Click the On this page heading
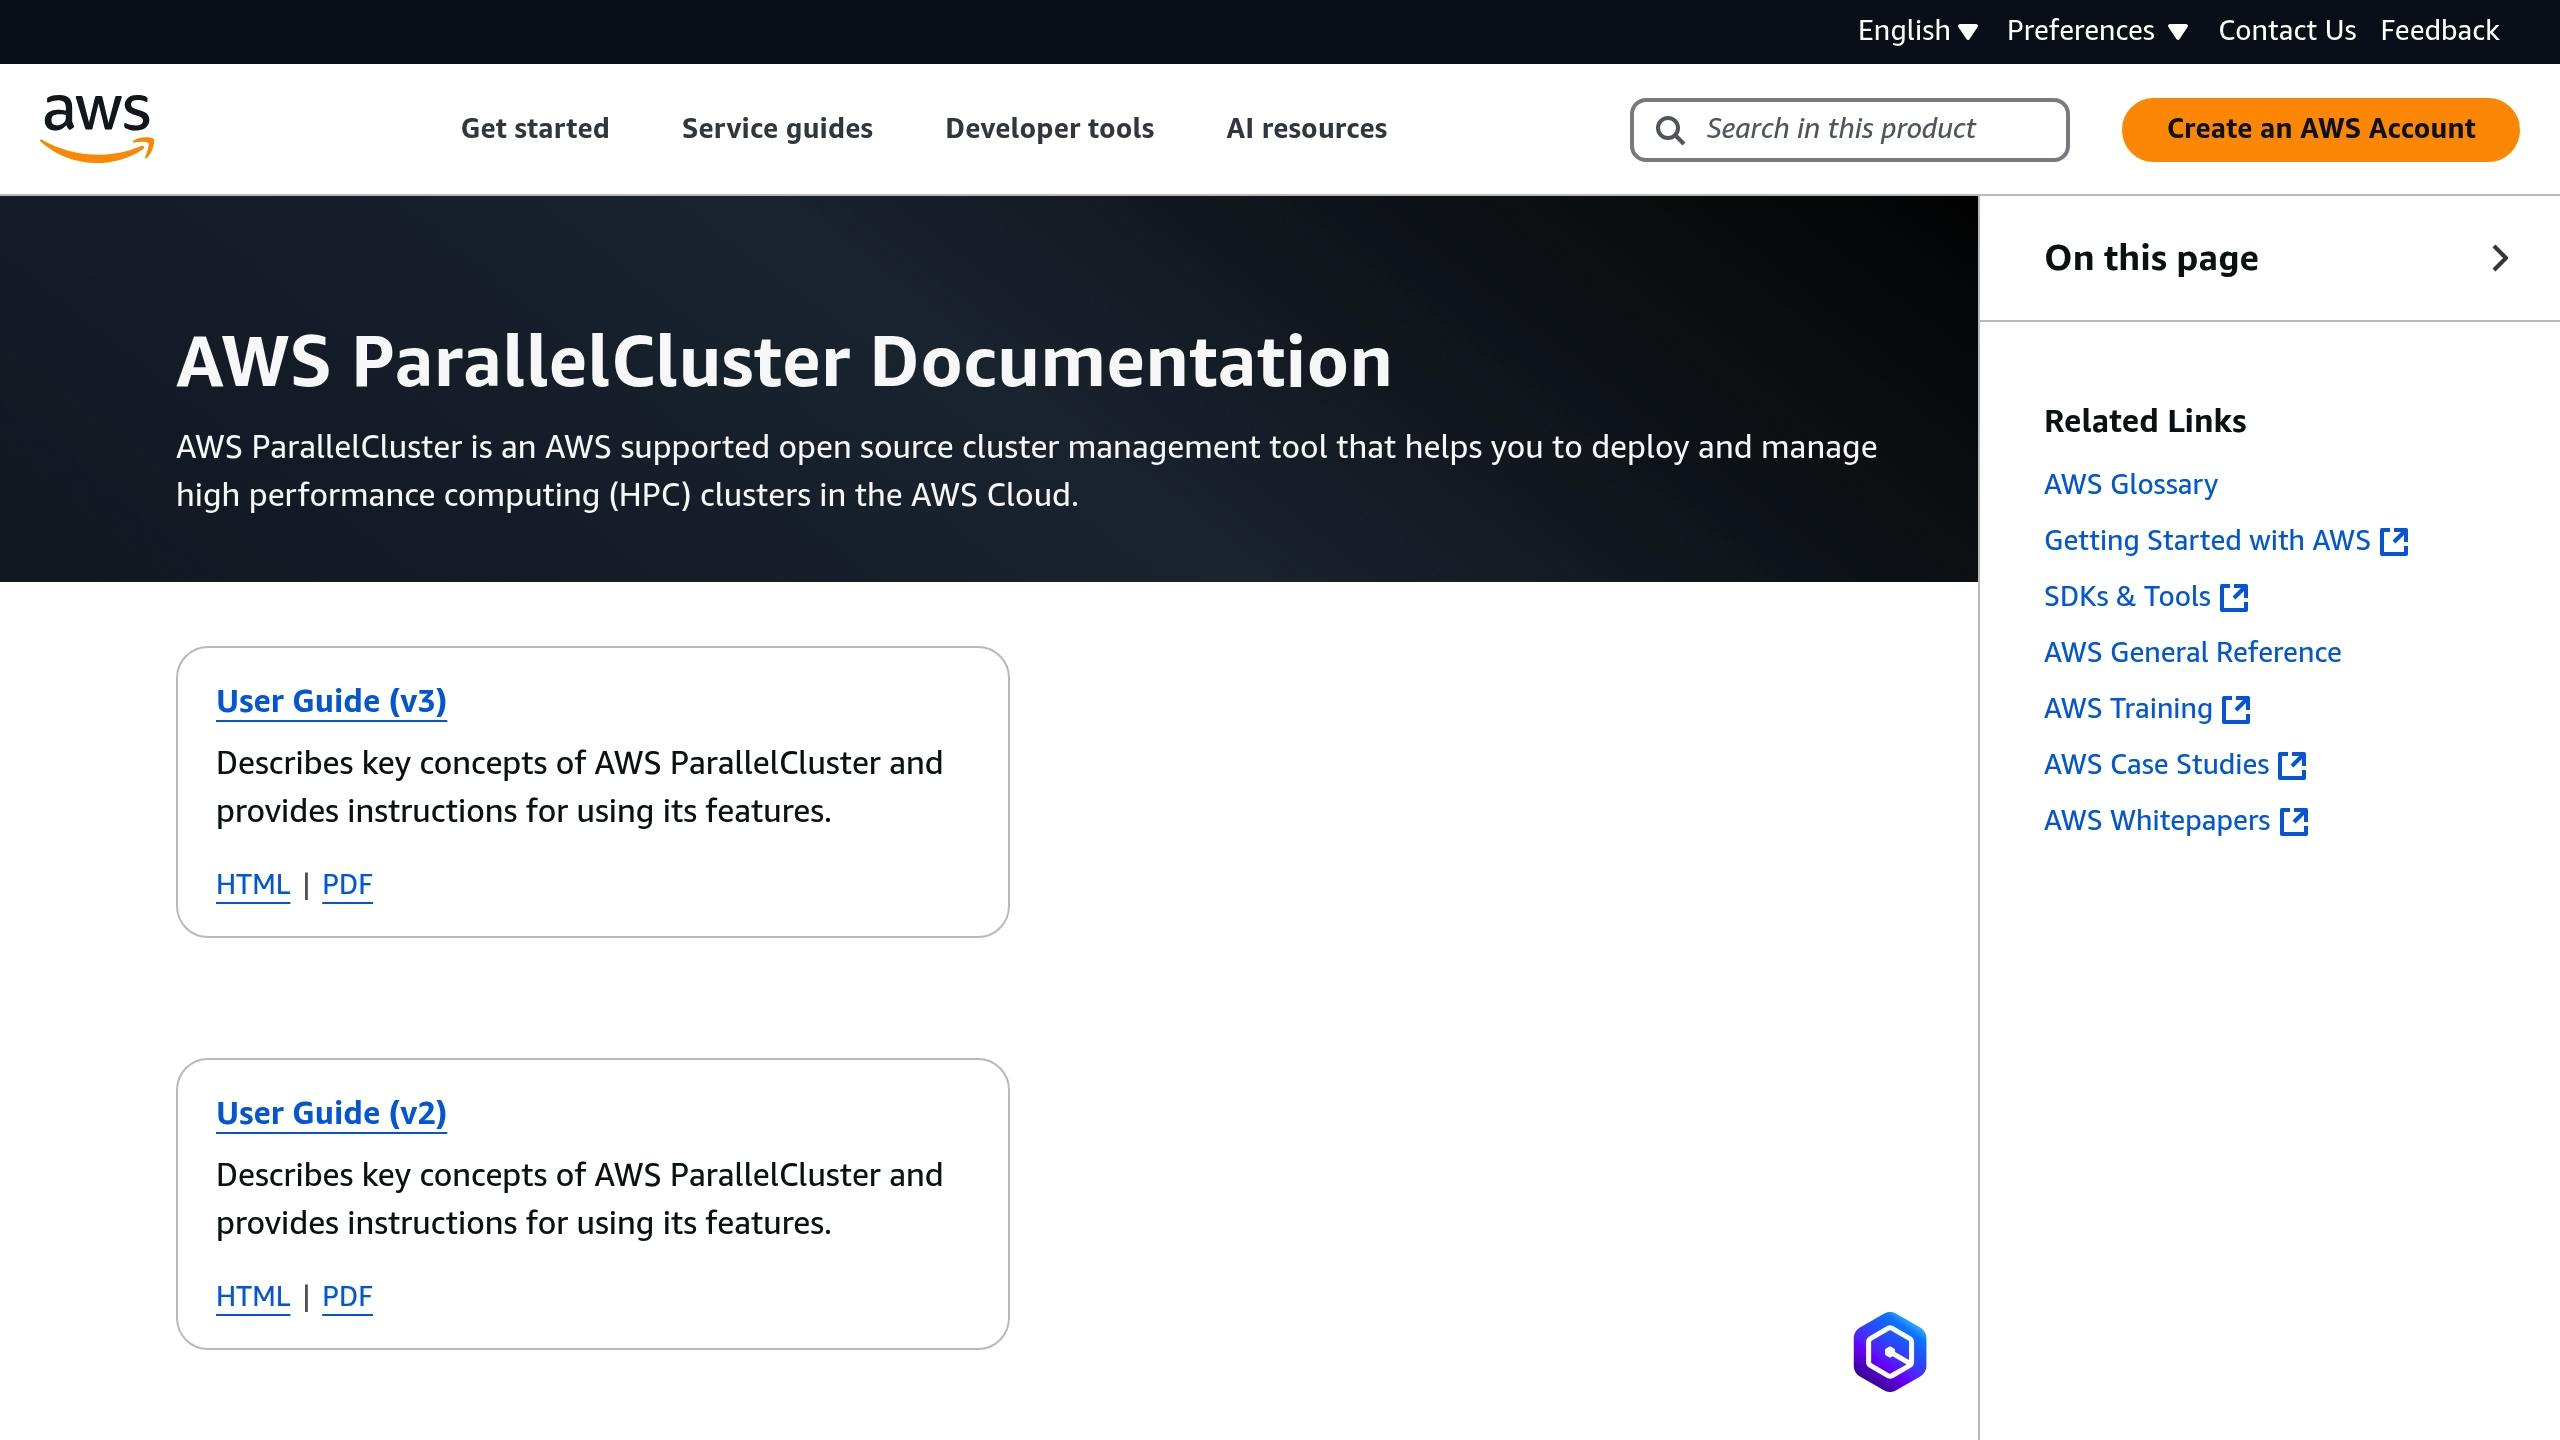The image size is (2560, 1440). coord(2151,258)
